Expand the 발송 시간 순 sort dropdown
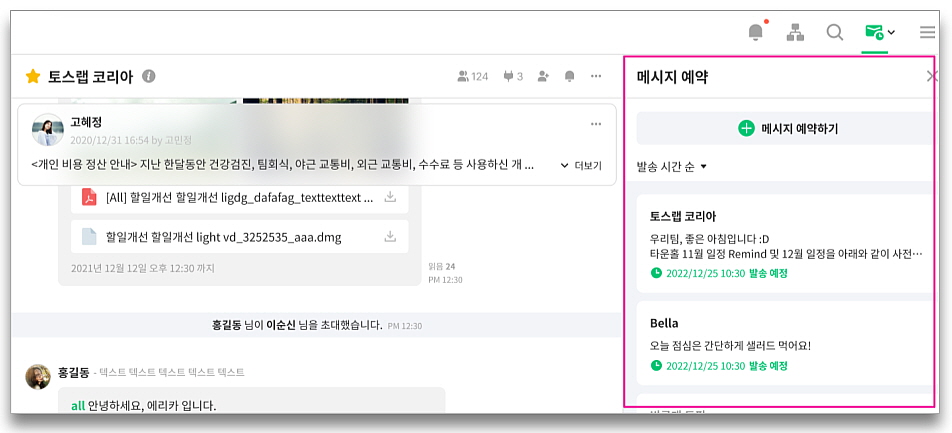Screen dimensions: 952x433 [672, 166]
